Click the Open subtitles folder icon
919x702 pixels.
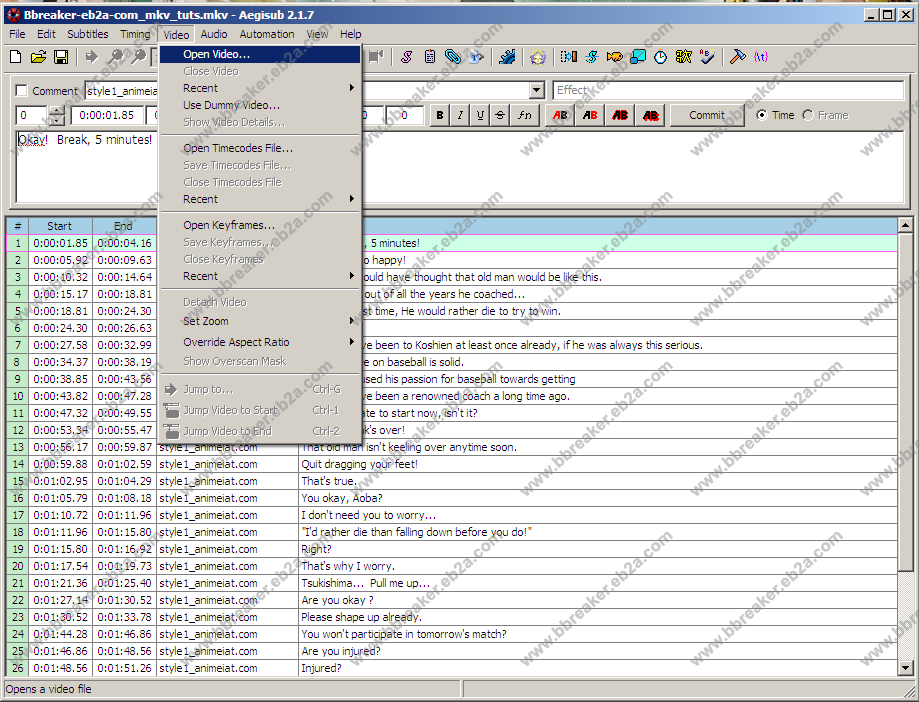point(38,58)
